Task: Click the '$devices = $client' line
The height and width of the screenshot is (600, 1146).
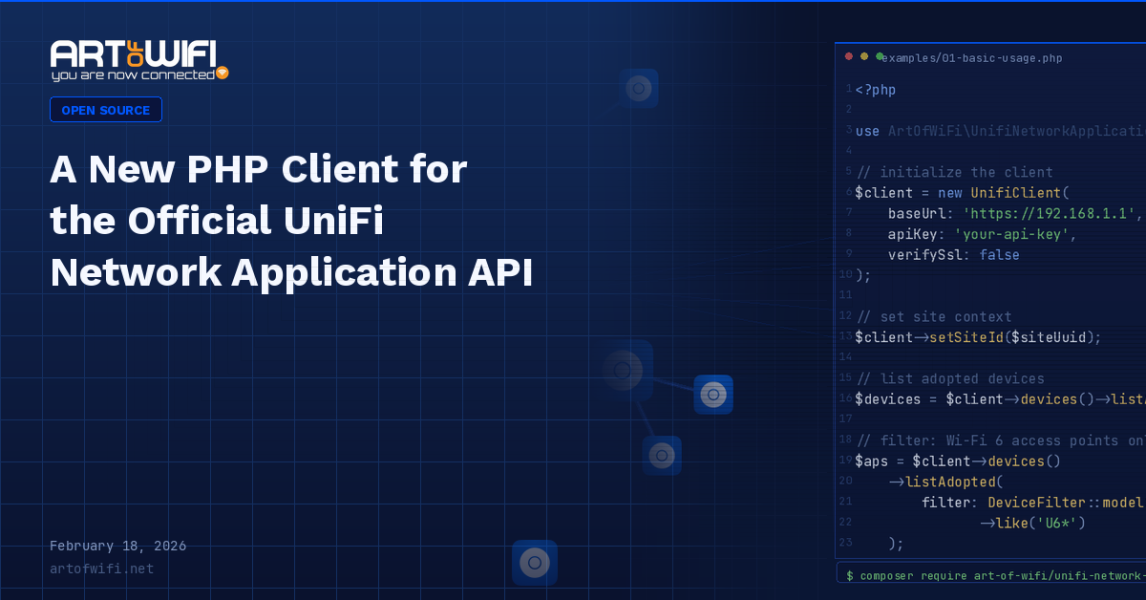Action: coord(1001,399)
